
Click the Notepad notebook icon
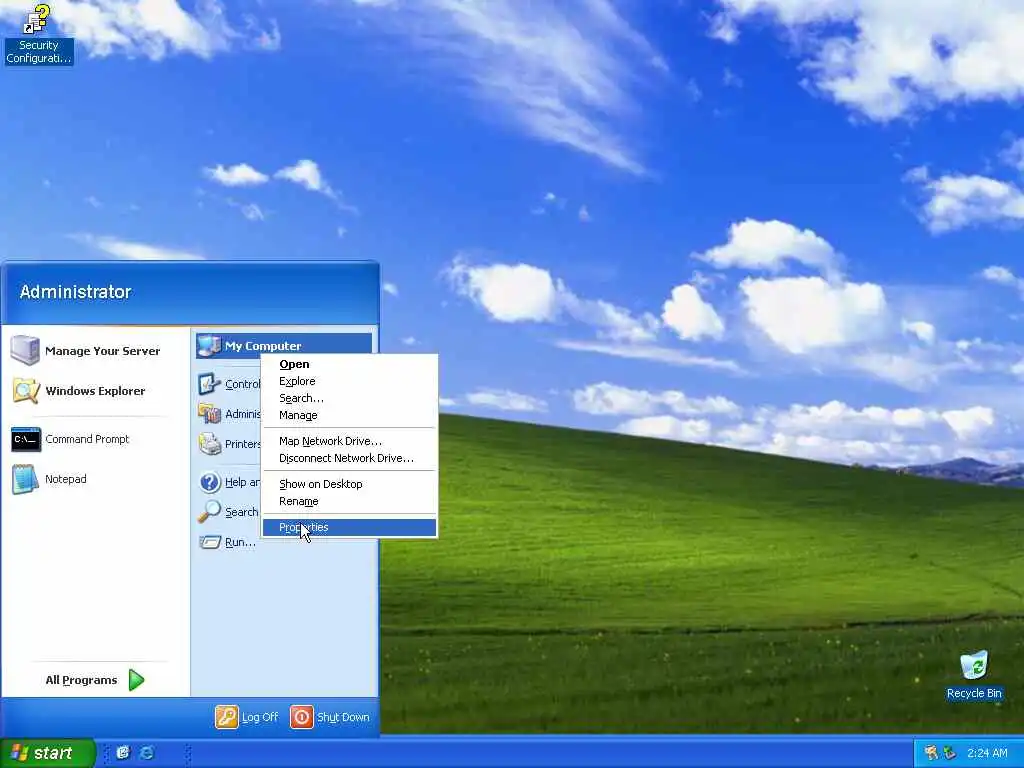(25, 479)
